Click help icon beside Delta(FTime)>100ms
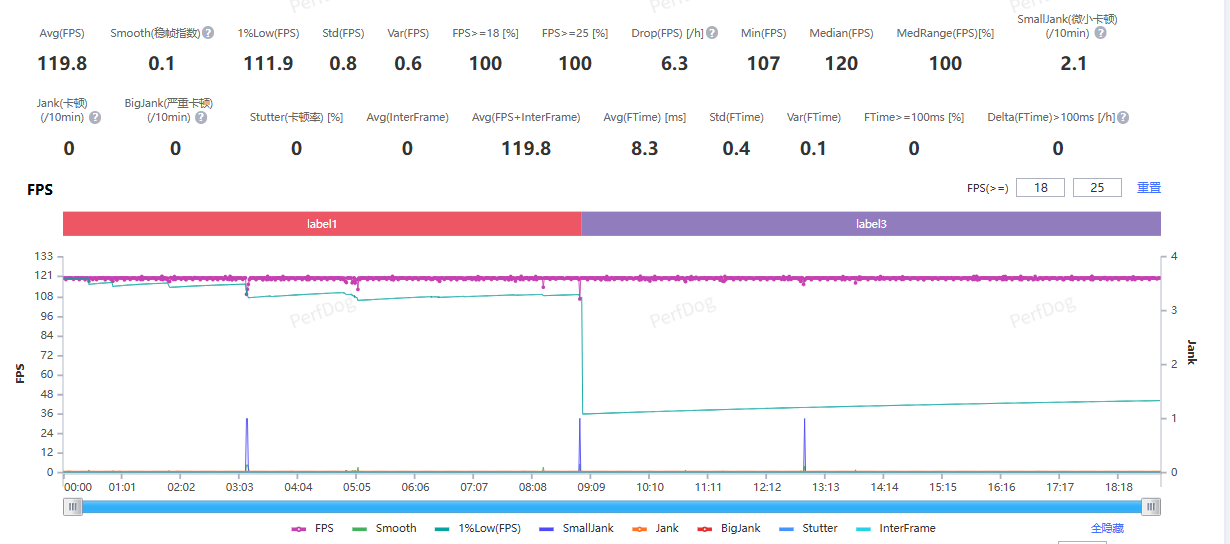 pyautogui.click(x=1123, y=117)
